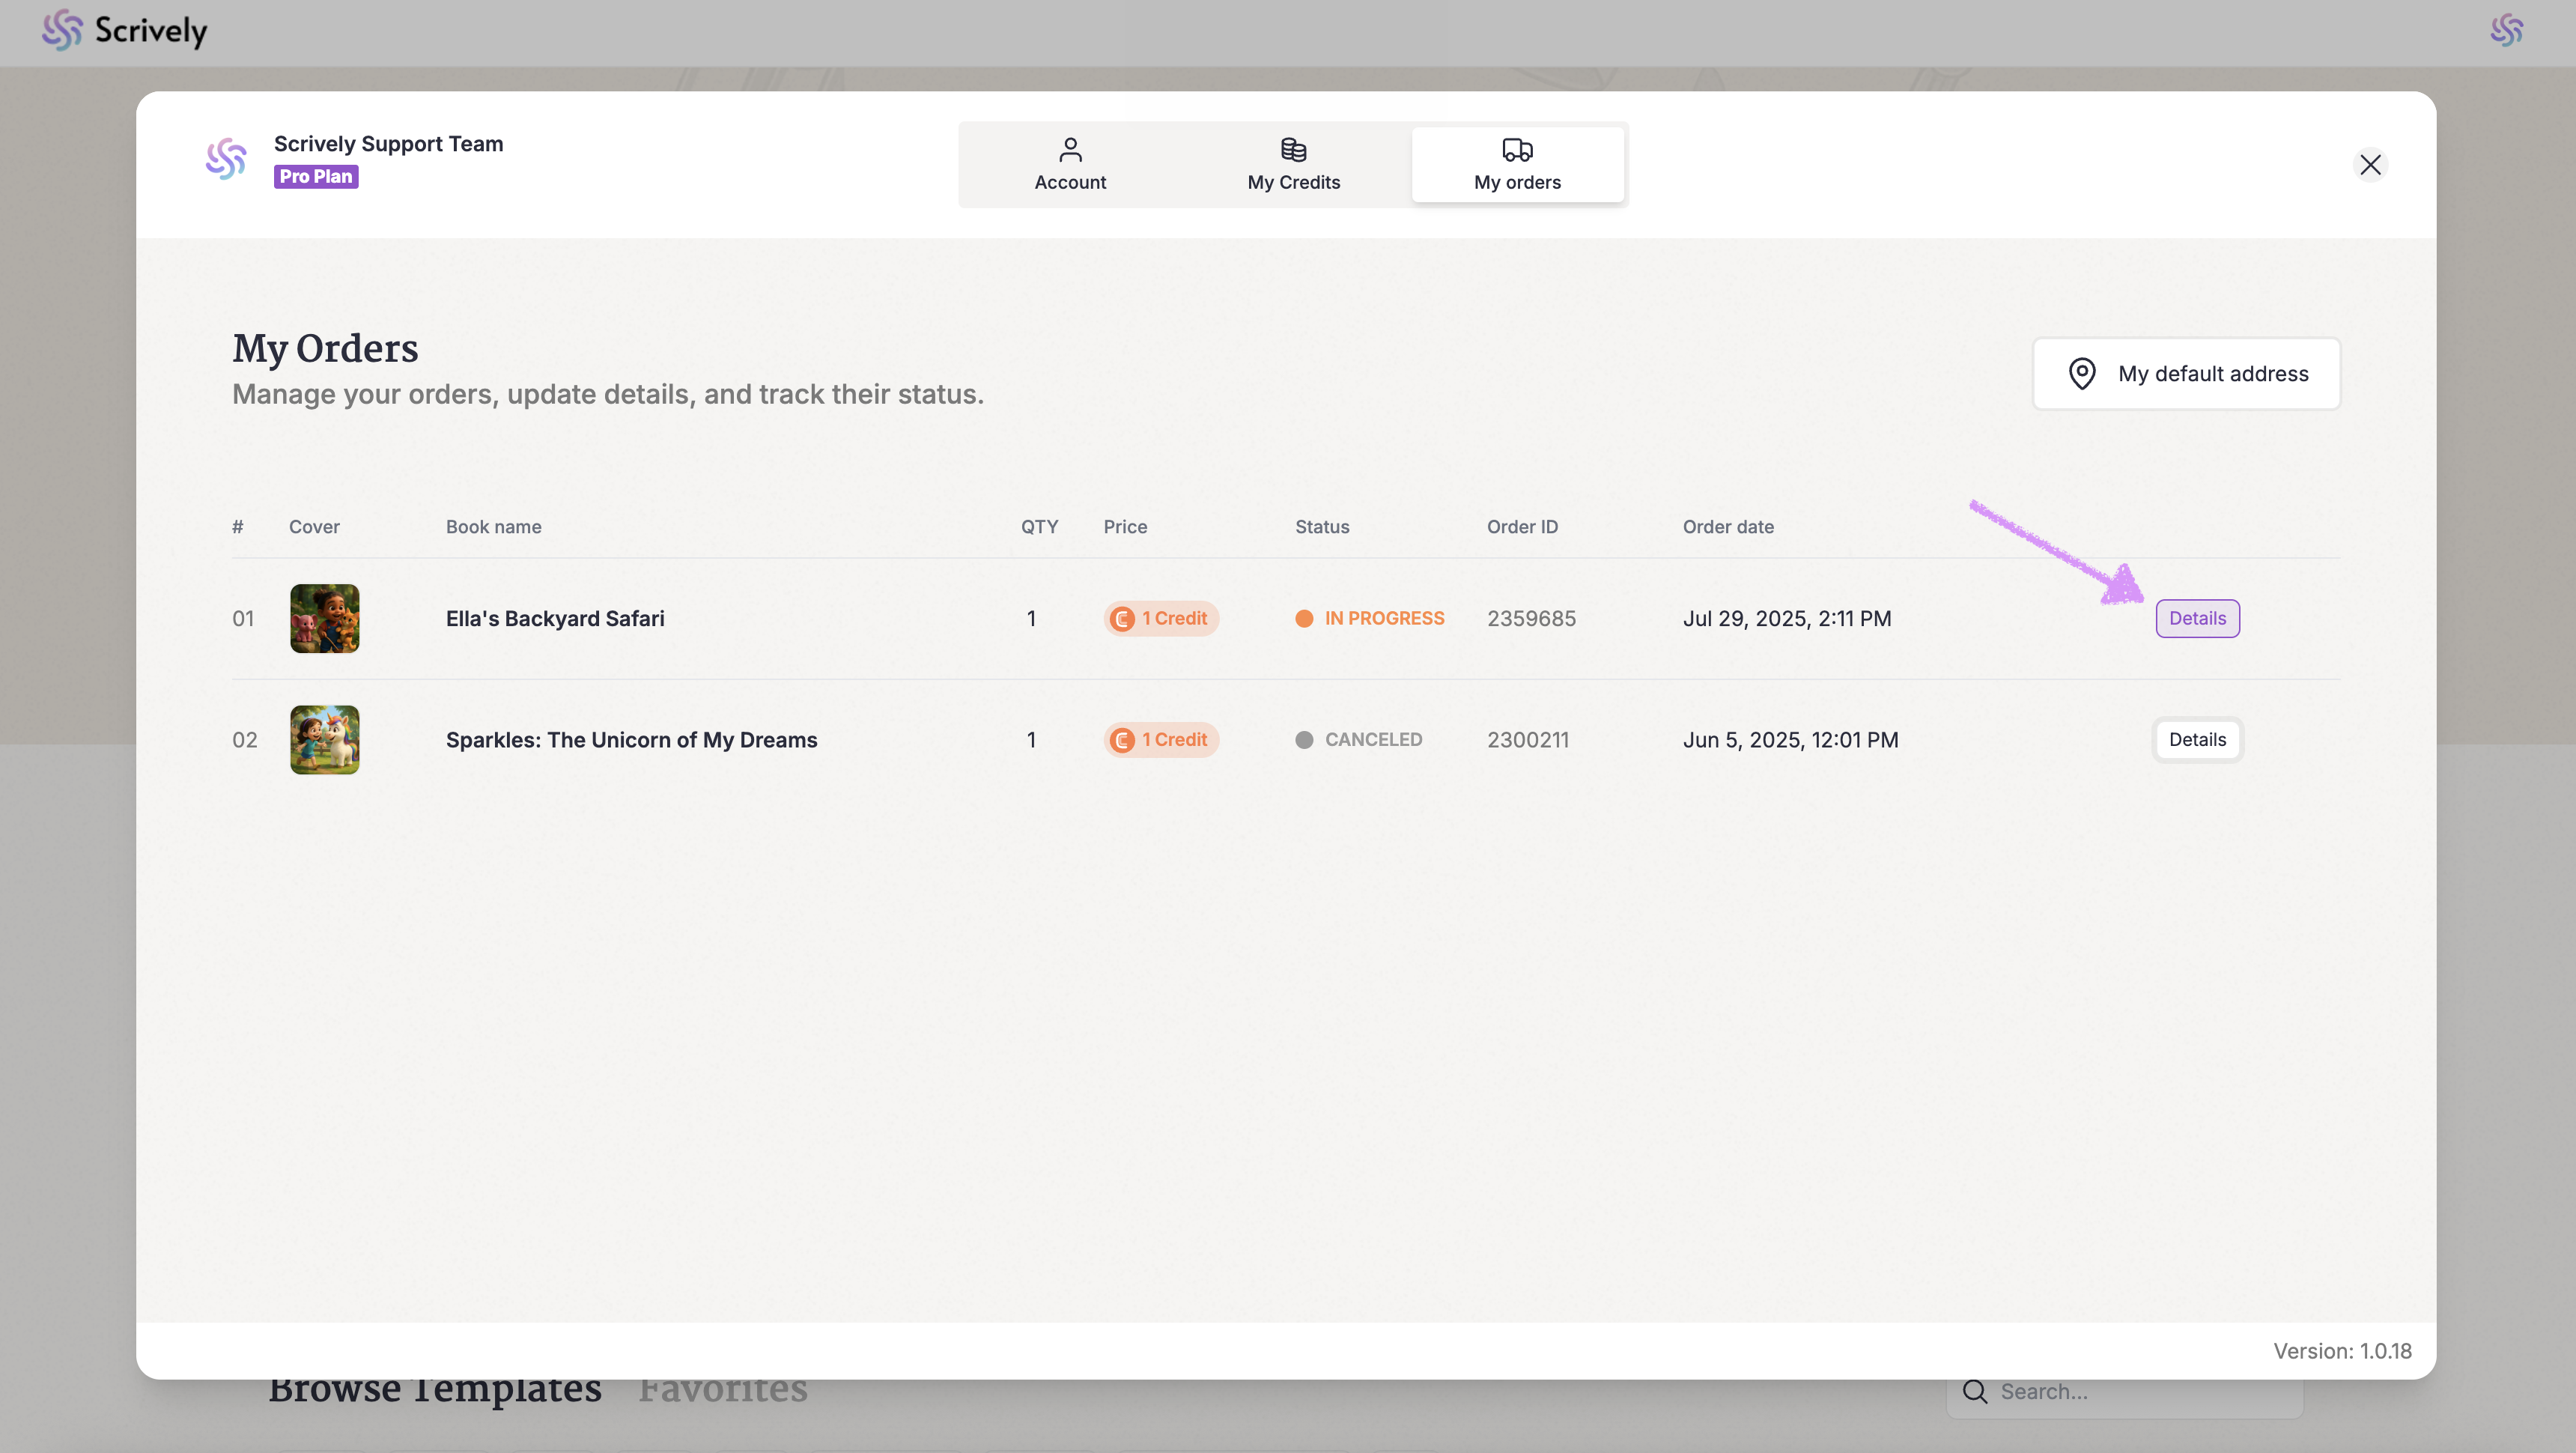Click the IN PROGRESS status indicator
Viewport: 2576px width, 1453px height.
click(1369, 618)
